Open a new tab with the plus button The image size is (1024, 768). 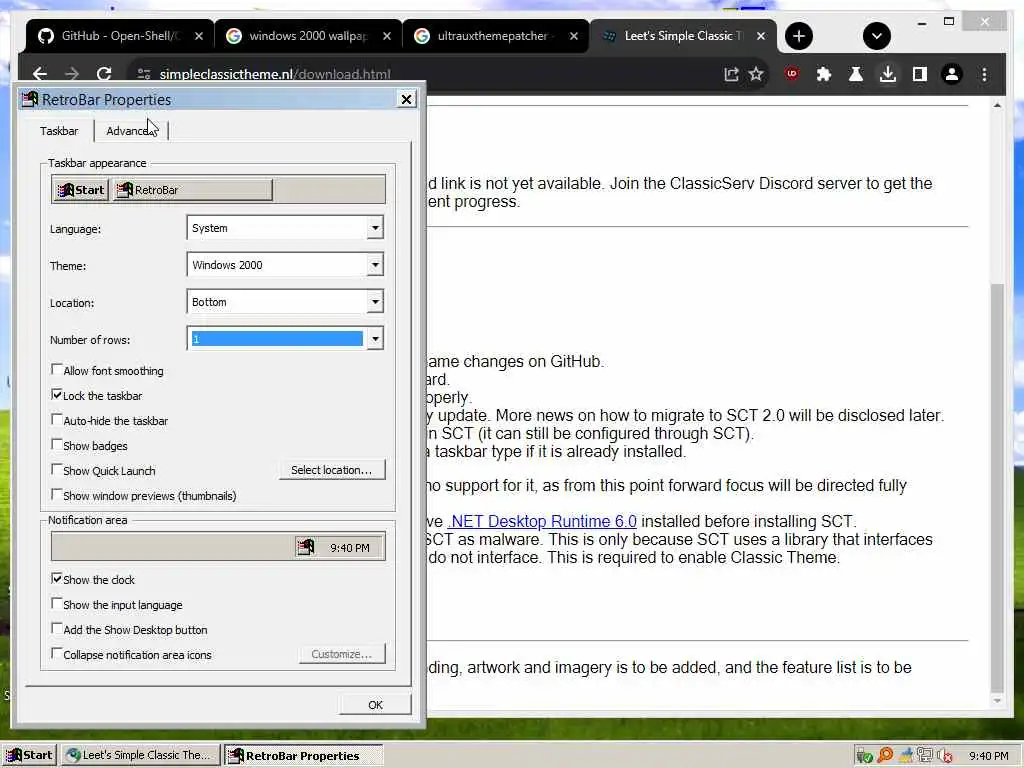(799, 36)
